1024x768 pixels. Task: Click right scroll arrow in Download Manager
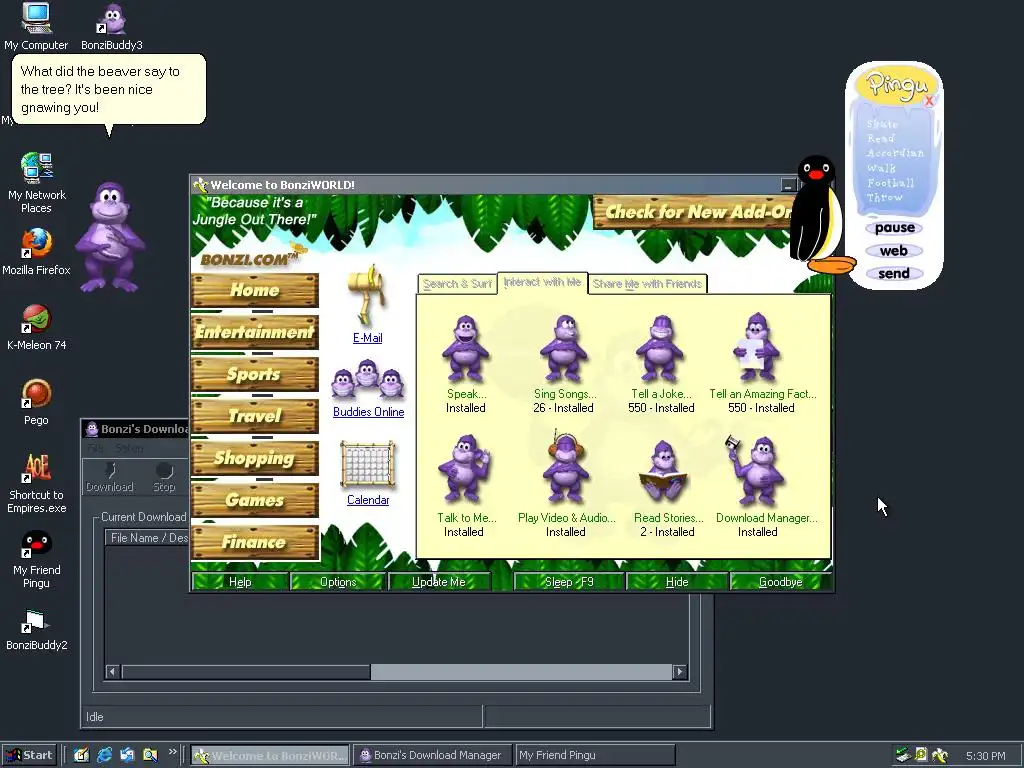coord(680,671)
